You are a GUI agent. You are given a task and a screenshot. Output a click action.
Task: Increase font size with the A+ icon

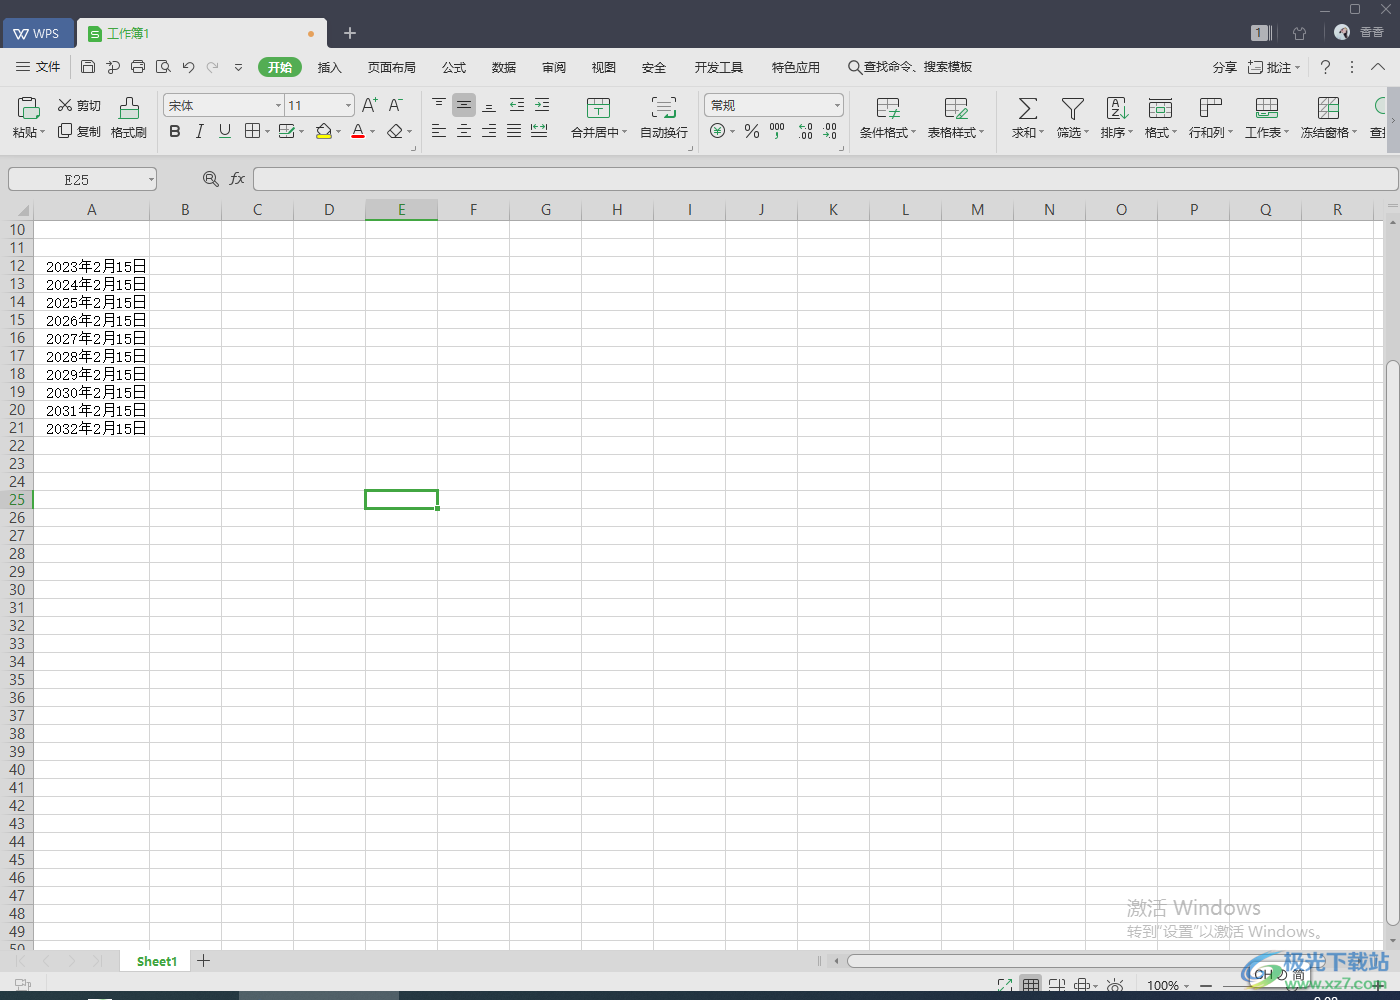(x=370, y=105)
